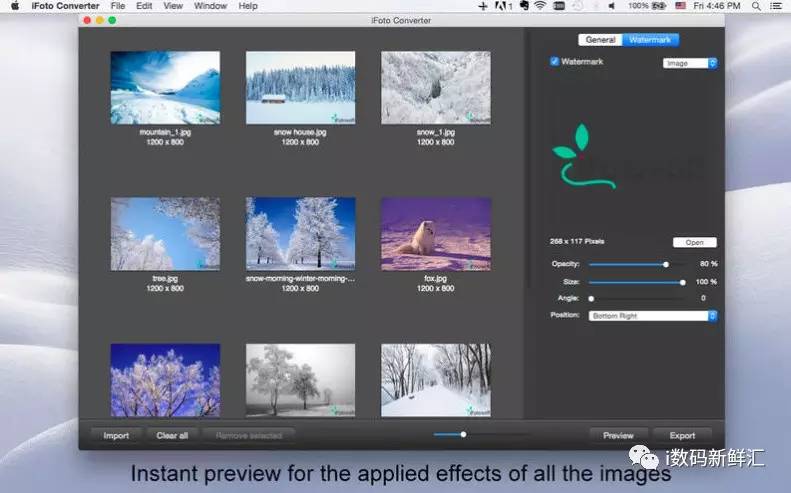Click the Opacity slider handle

[666, 264]
